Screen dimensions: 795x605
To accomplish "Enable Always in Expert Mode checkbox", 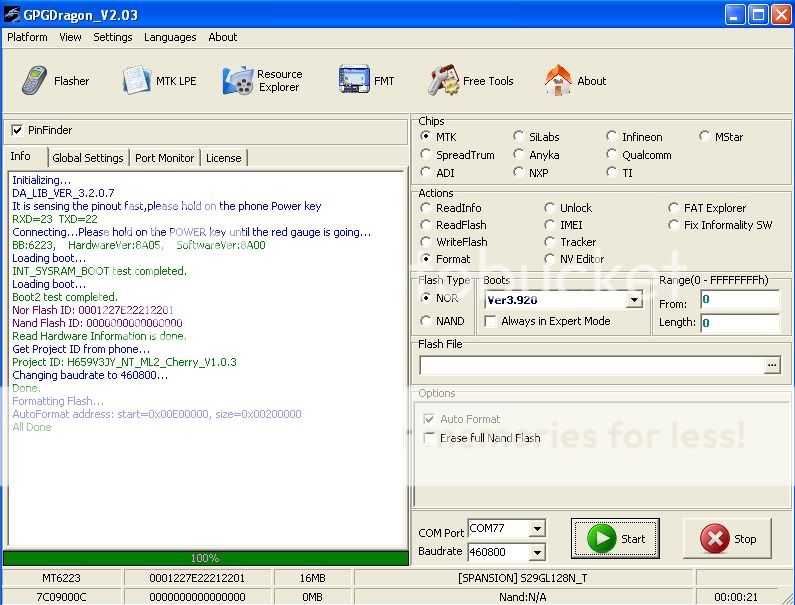I will pyautogui.click(x=490, y=322).
